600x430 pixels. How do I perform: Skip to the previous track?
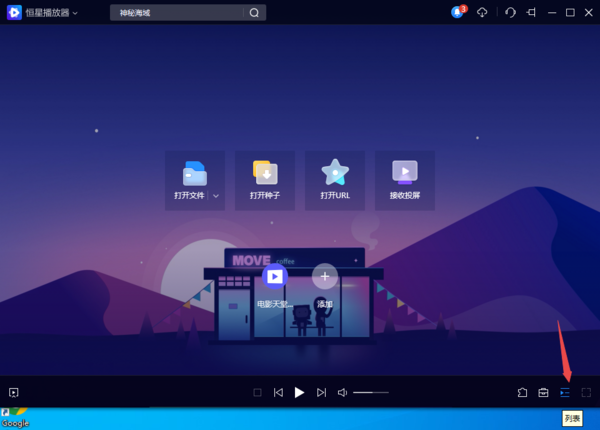pos(278,393)
